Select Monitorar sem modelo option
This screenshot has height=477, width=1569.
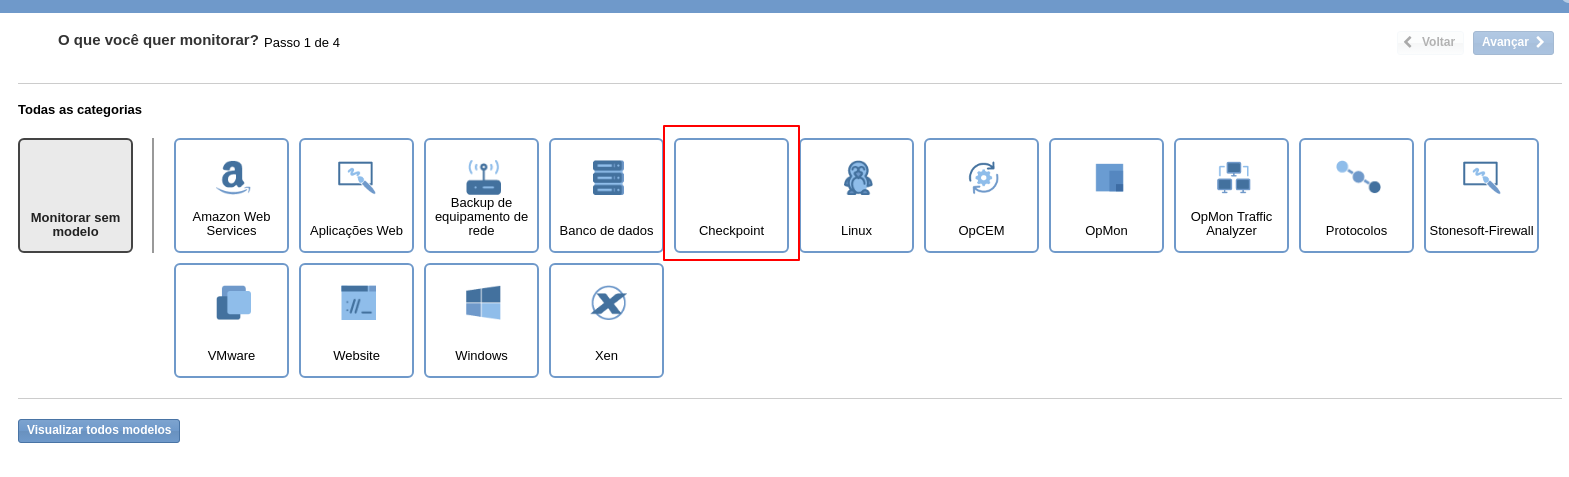(75, 196)
